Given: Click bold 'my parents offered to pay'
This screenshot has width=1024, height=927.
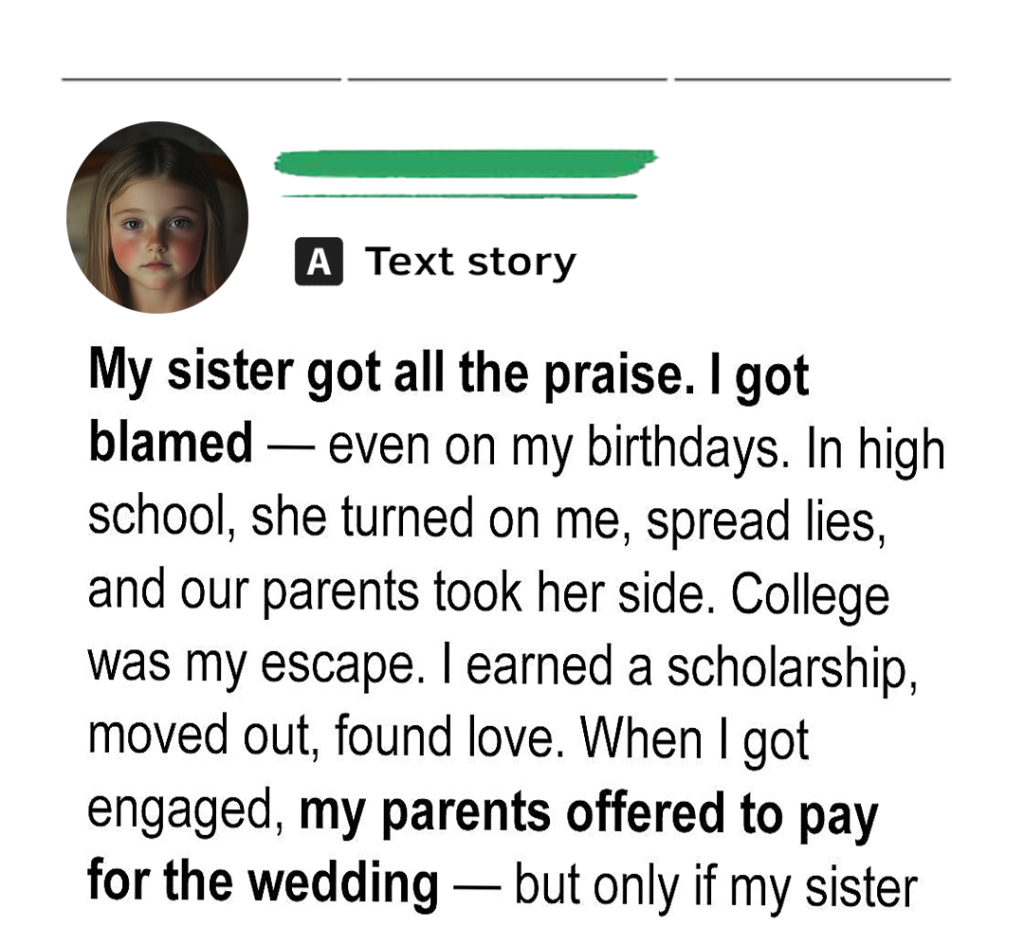Looking at the screenshot, I should (588, 813).
